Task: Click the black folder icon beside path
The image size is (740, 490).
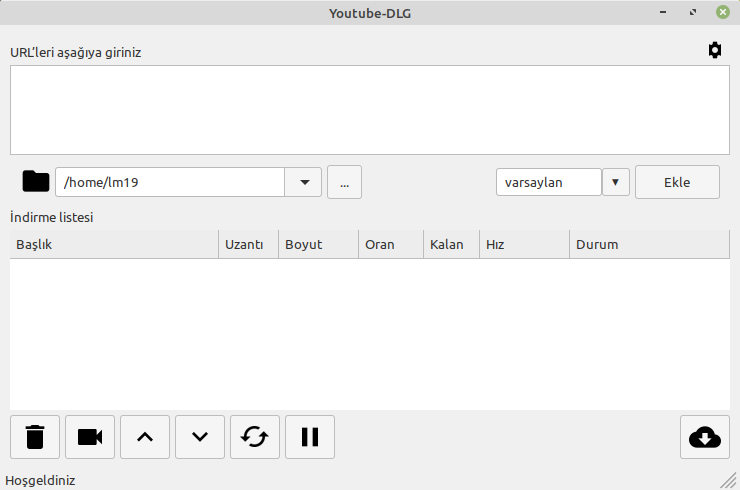Action: click(36, 181)
